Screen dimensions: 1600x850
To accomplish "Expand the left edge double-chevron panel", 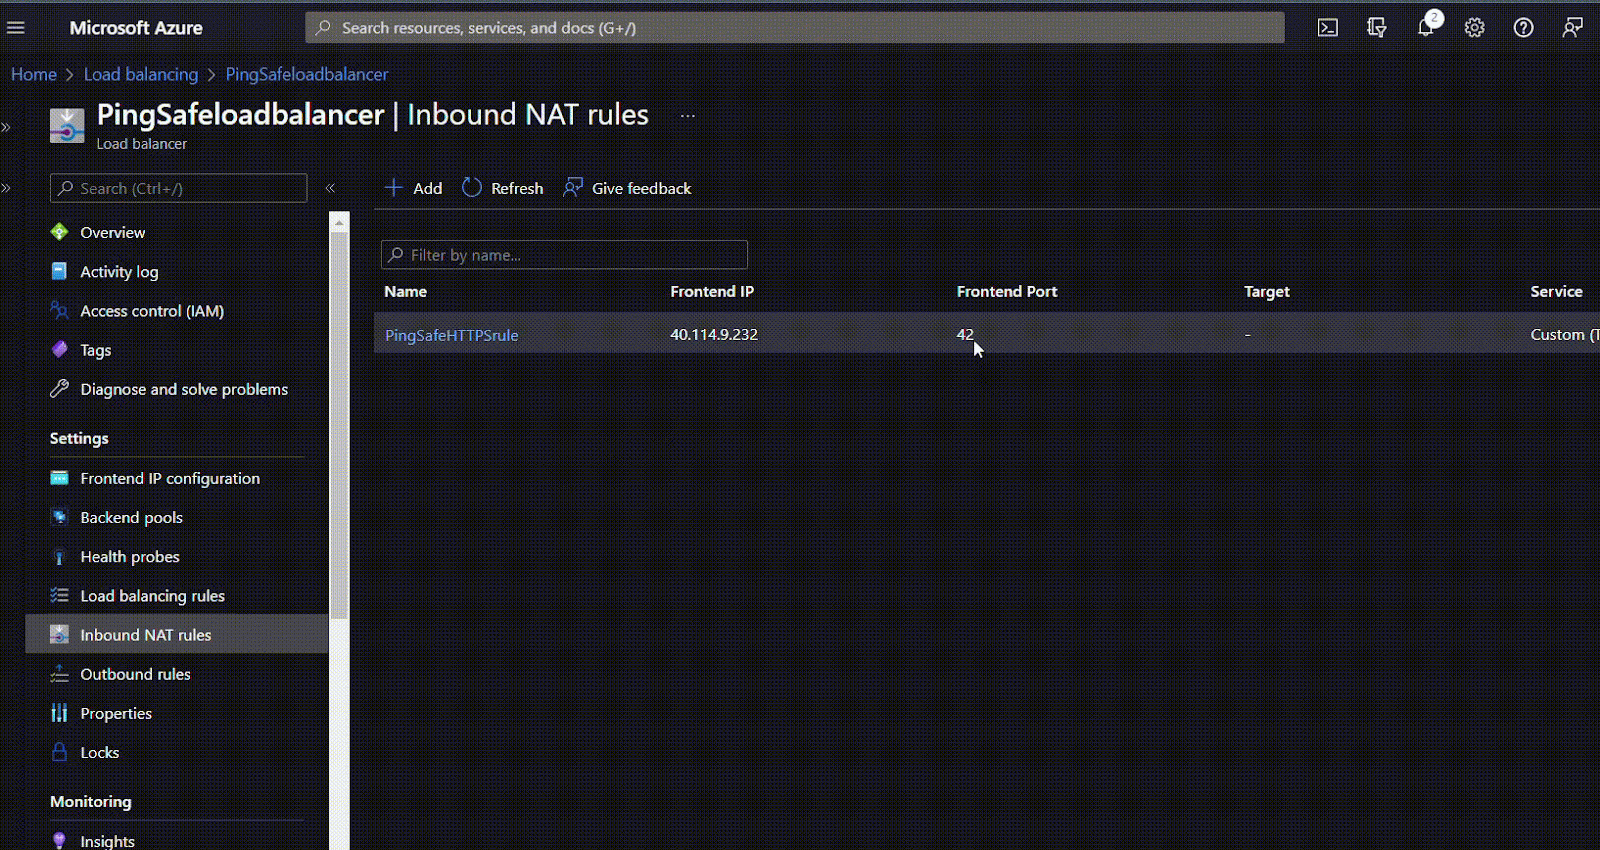I will pos(6,127).
